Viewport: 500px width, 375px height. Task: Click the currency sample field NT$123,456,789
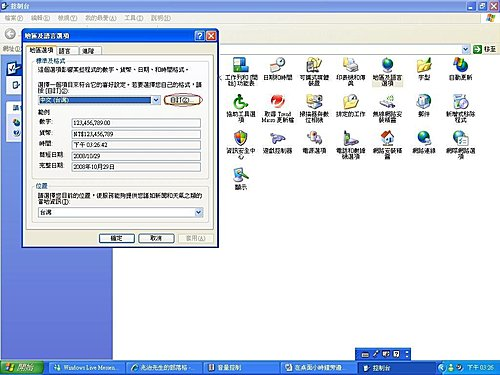(136, 134)
